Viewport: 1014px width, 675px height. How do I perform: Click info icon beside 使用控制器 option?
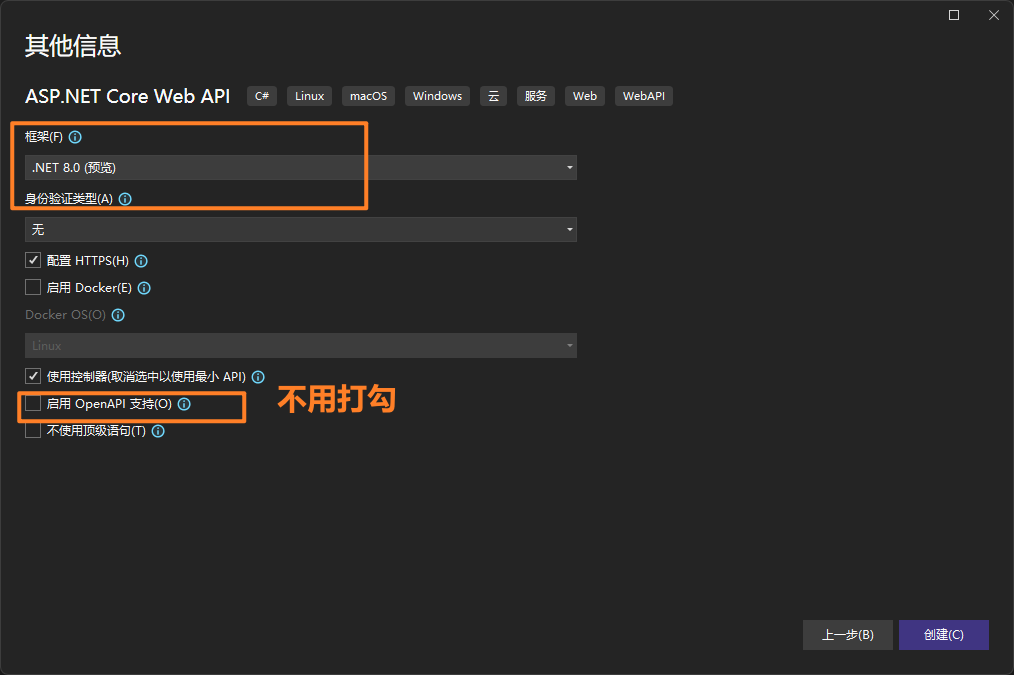coord(258,377)
